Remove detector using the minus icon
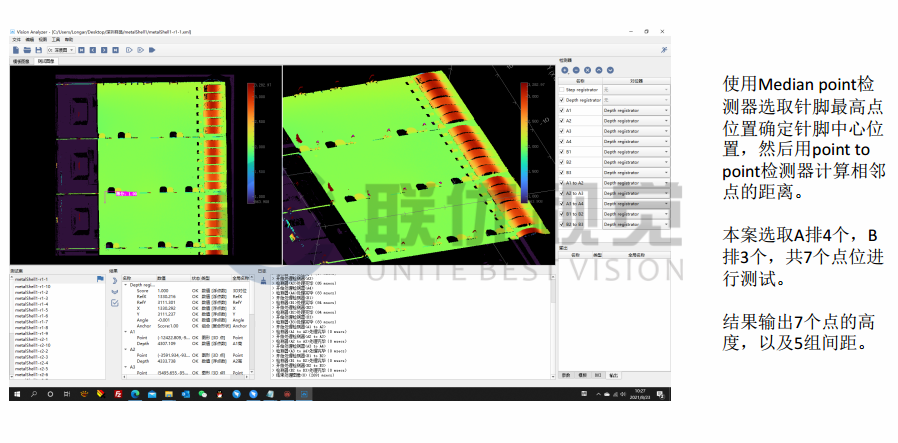This screenshot has height=443, width=898. [576, 70]
